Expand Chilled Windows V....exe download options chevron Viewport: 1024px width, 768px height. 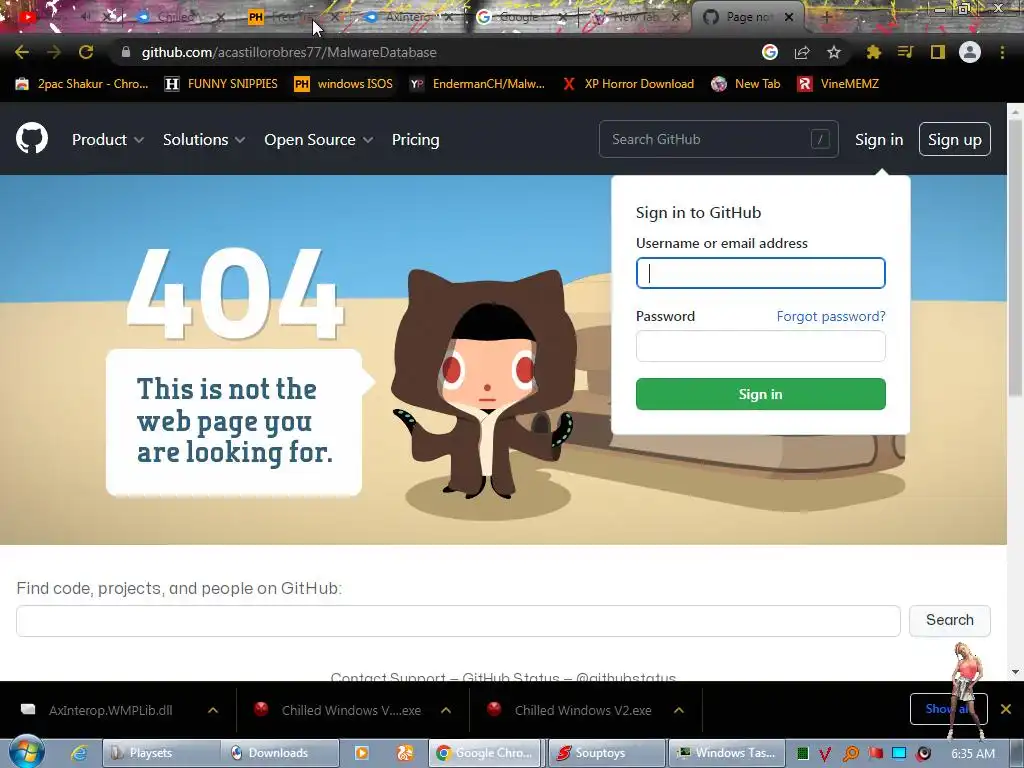pyautogui.click(x=446, y=710)
